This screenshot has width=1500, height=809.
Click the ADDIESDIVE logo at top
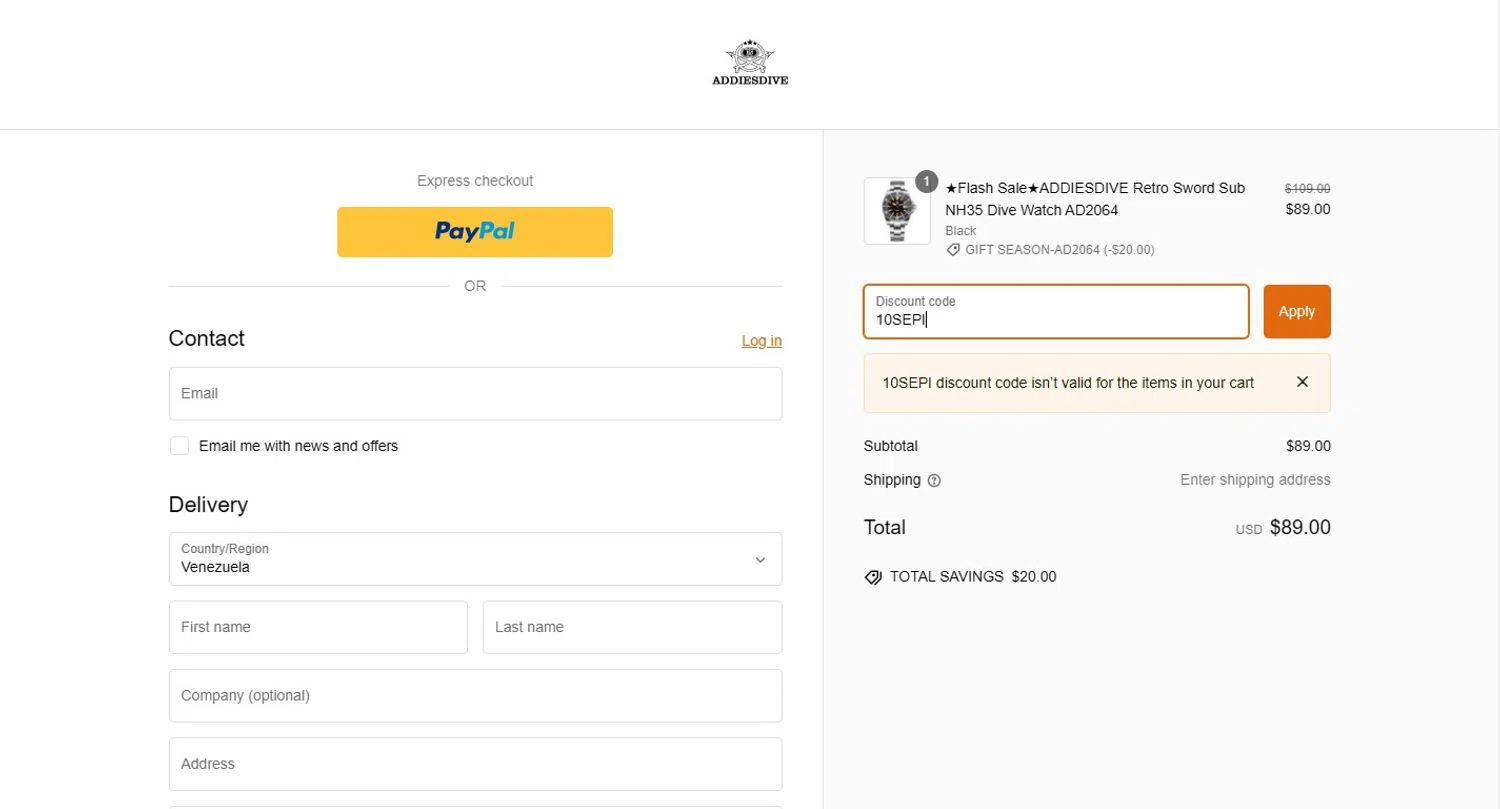750,63
